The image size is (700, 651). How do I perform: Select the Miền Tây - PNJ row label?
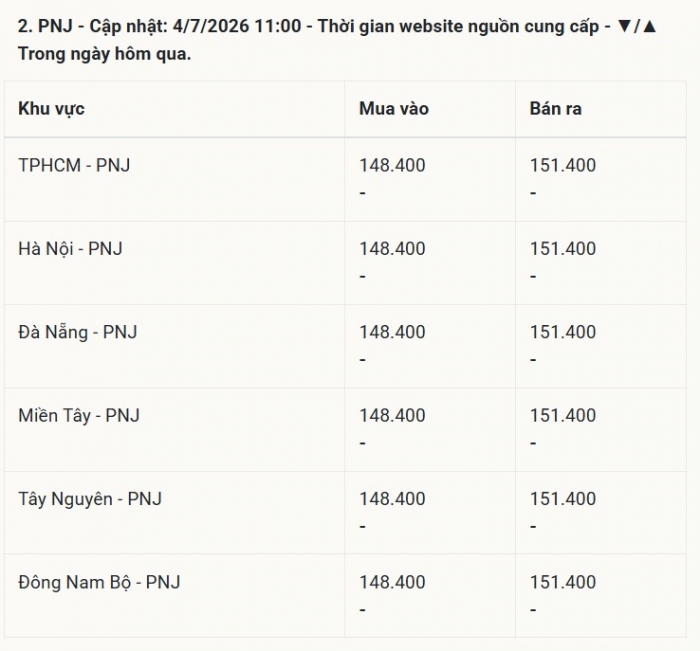(79, 415)
